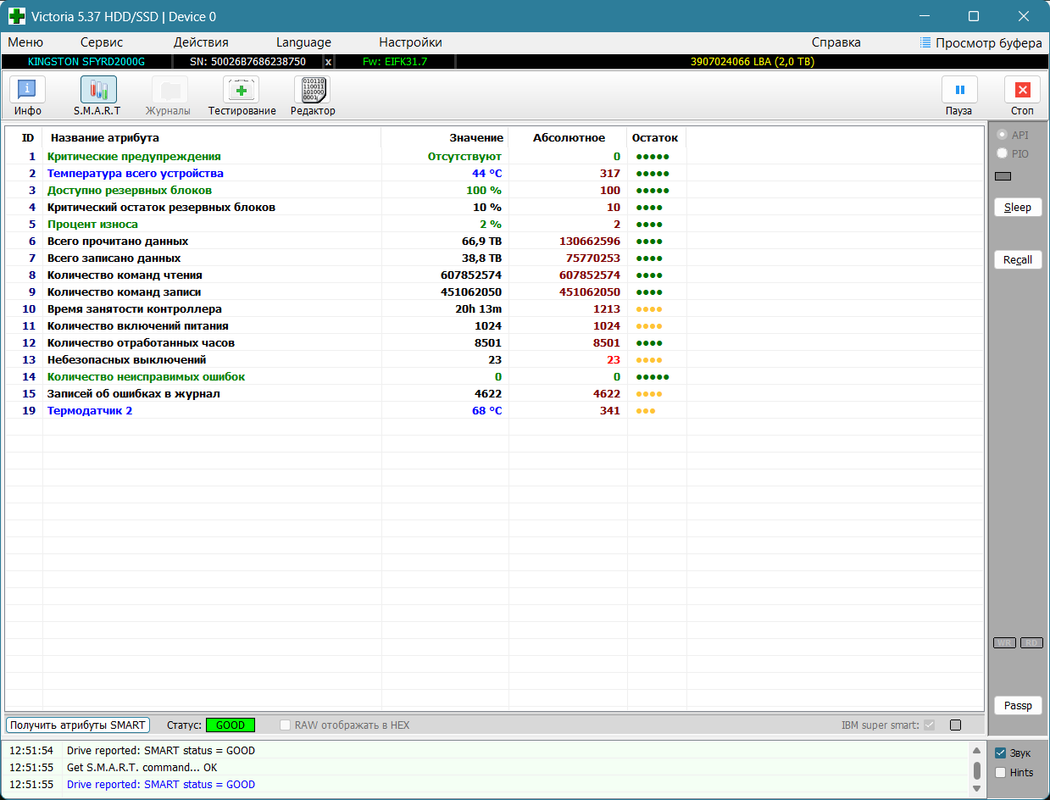Select Записей об ошибках в журнал row

pos(495,394)
